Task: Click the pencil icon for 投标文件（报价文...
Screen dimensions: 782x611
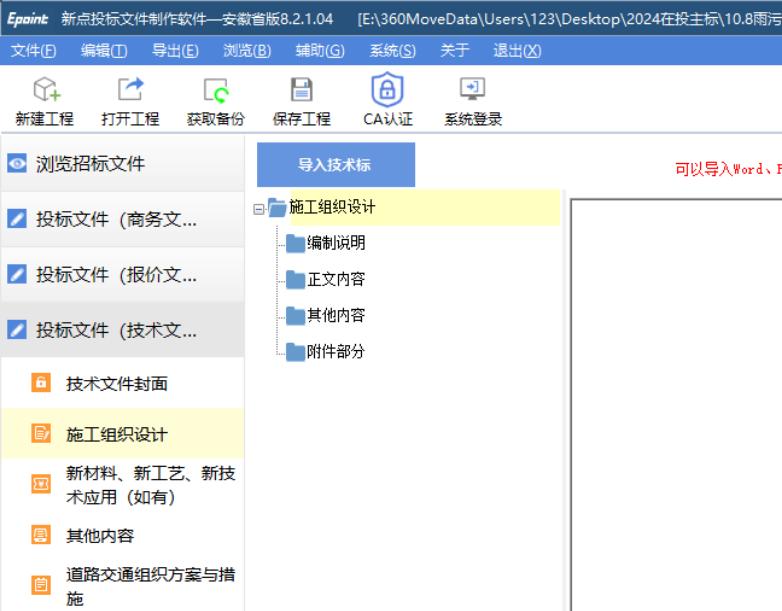Action: click(x=17, y=274)
